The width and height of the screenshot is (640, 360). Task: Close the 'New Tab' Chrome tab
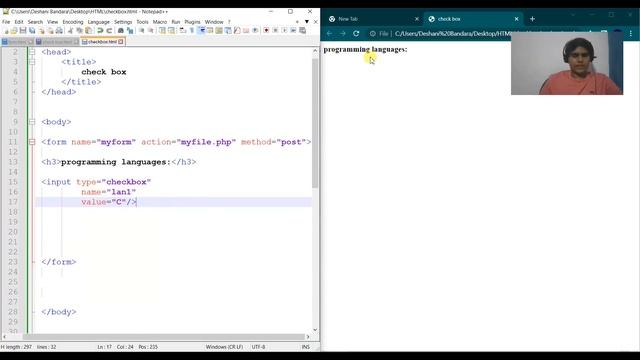pos(417,19)
